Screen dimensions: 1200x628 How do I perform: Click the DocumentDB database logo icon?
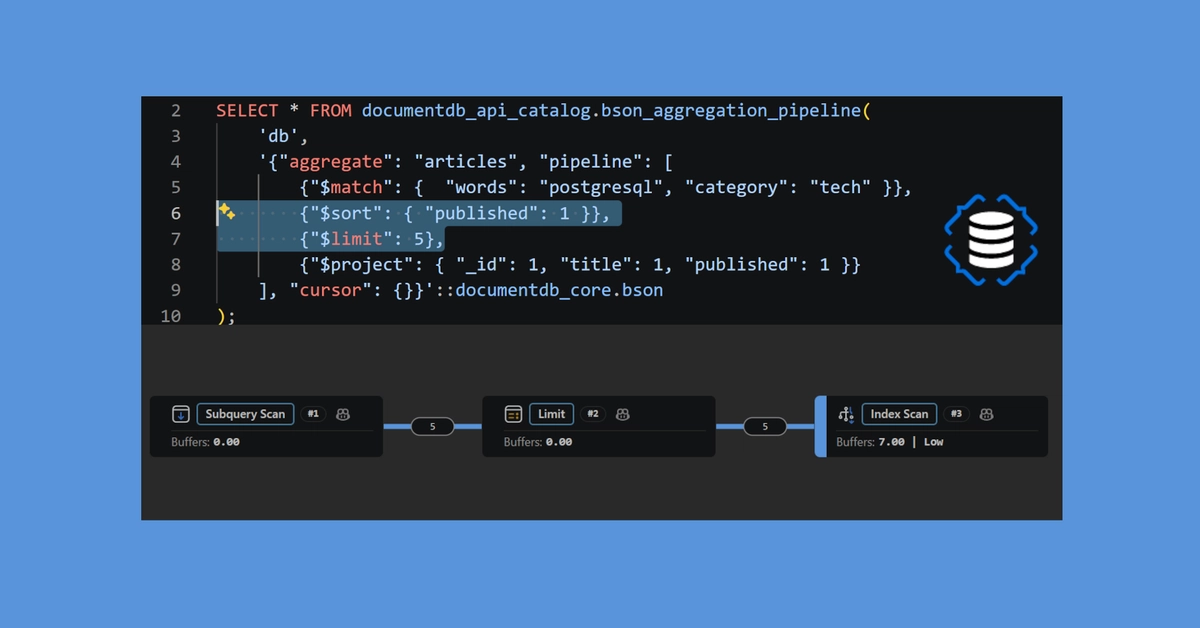click(991, 238)
